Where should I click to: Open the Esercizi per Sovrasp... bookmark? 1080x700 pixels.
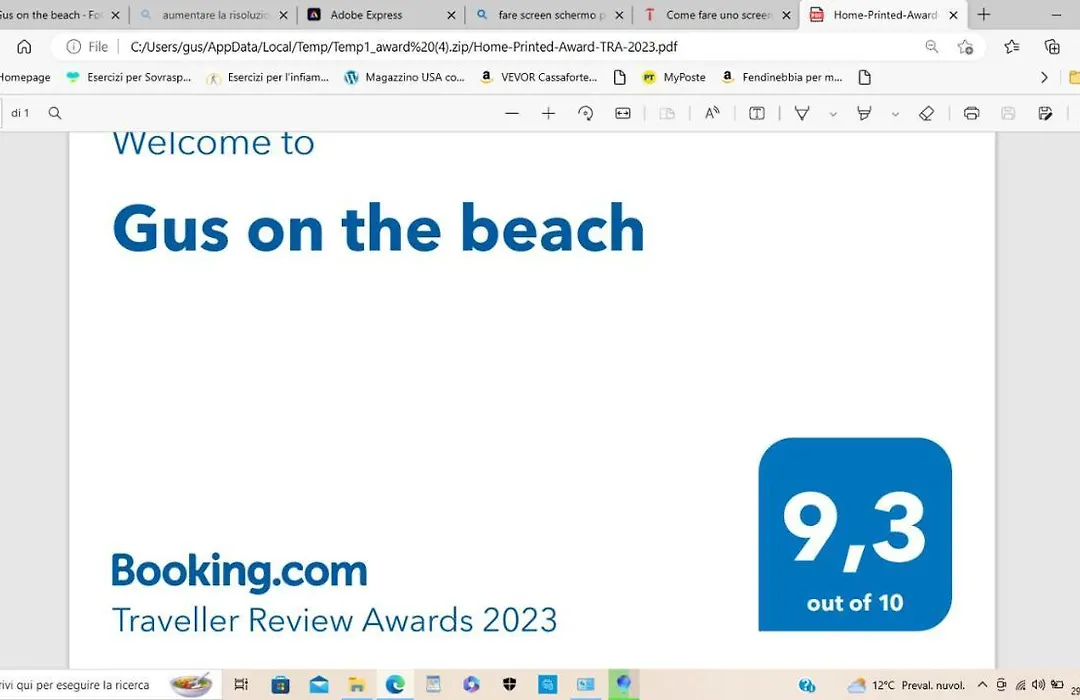click(128, 77)
